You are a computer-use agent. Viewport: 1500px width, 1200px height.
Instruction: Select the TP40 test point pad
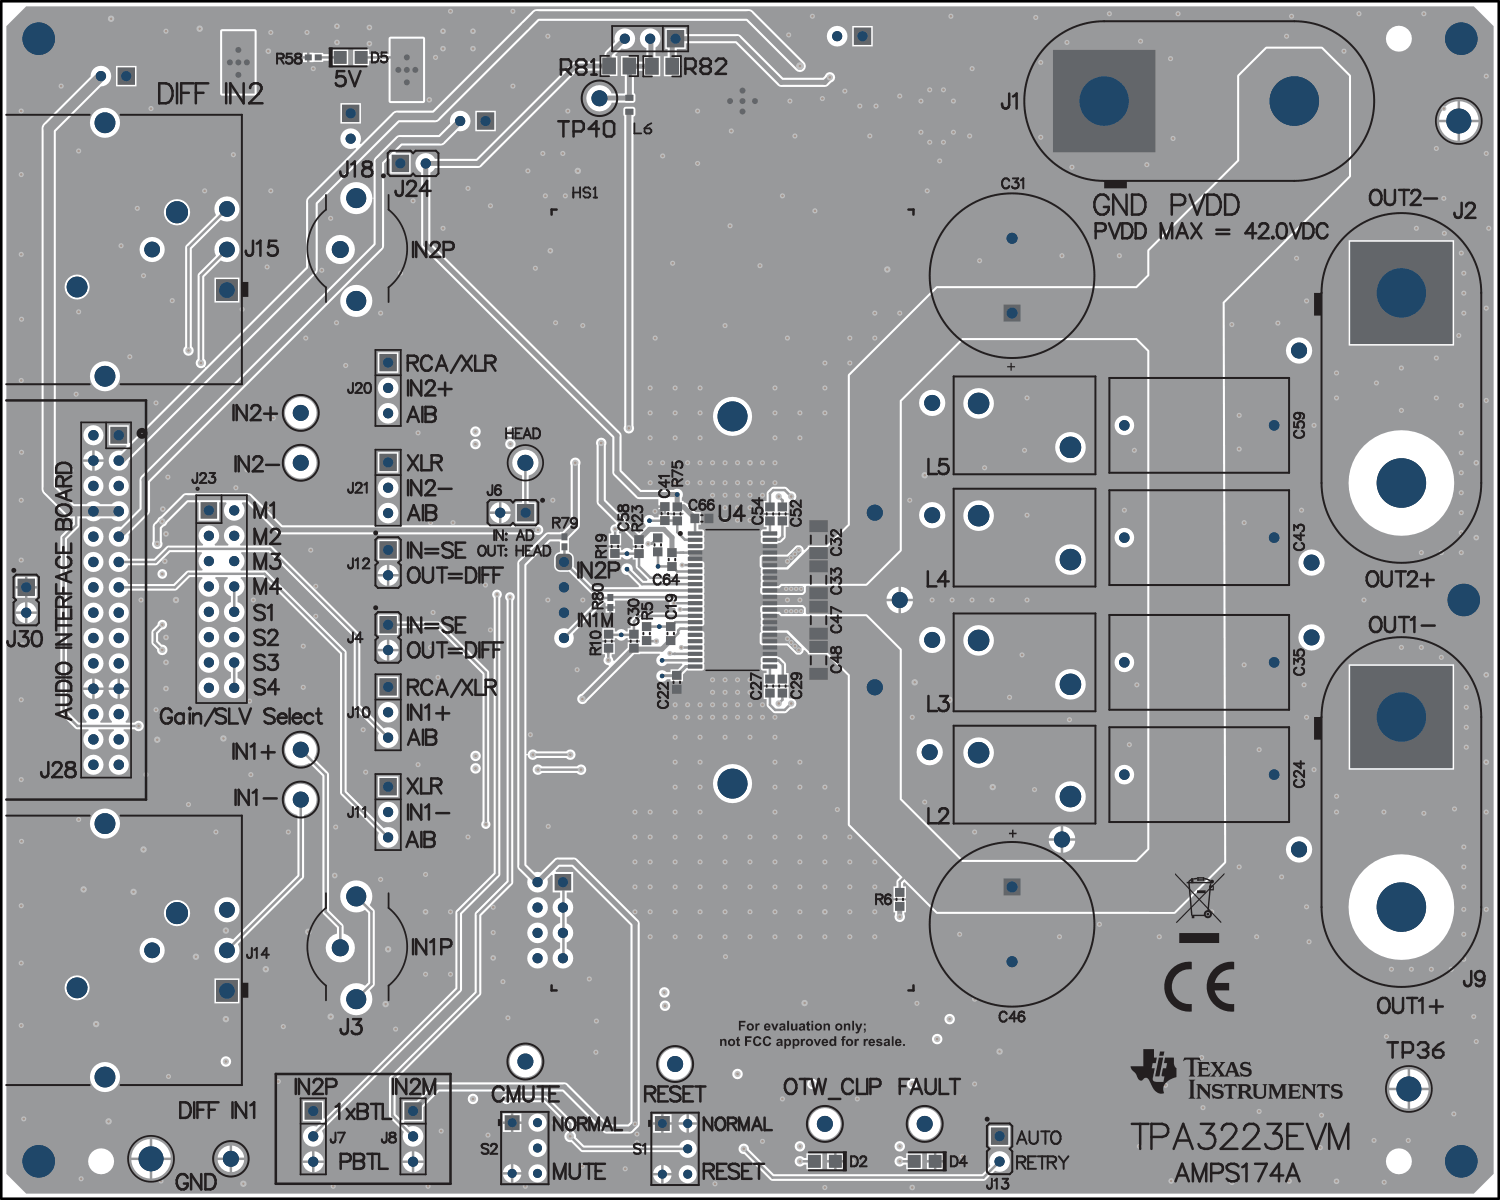tap(600, 98)
